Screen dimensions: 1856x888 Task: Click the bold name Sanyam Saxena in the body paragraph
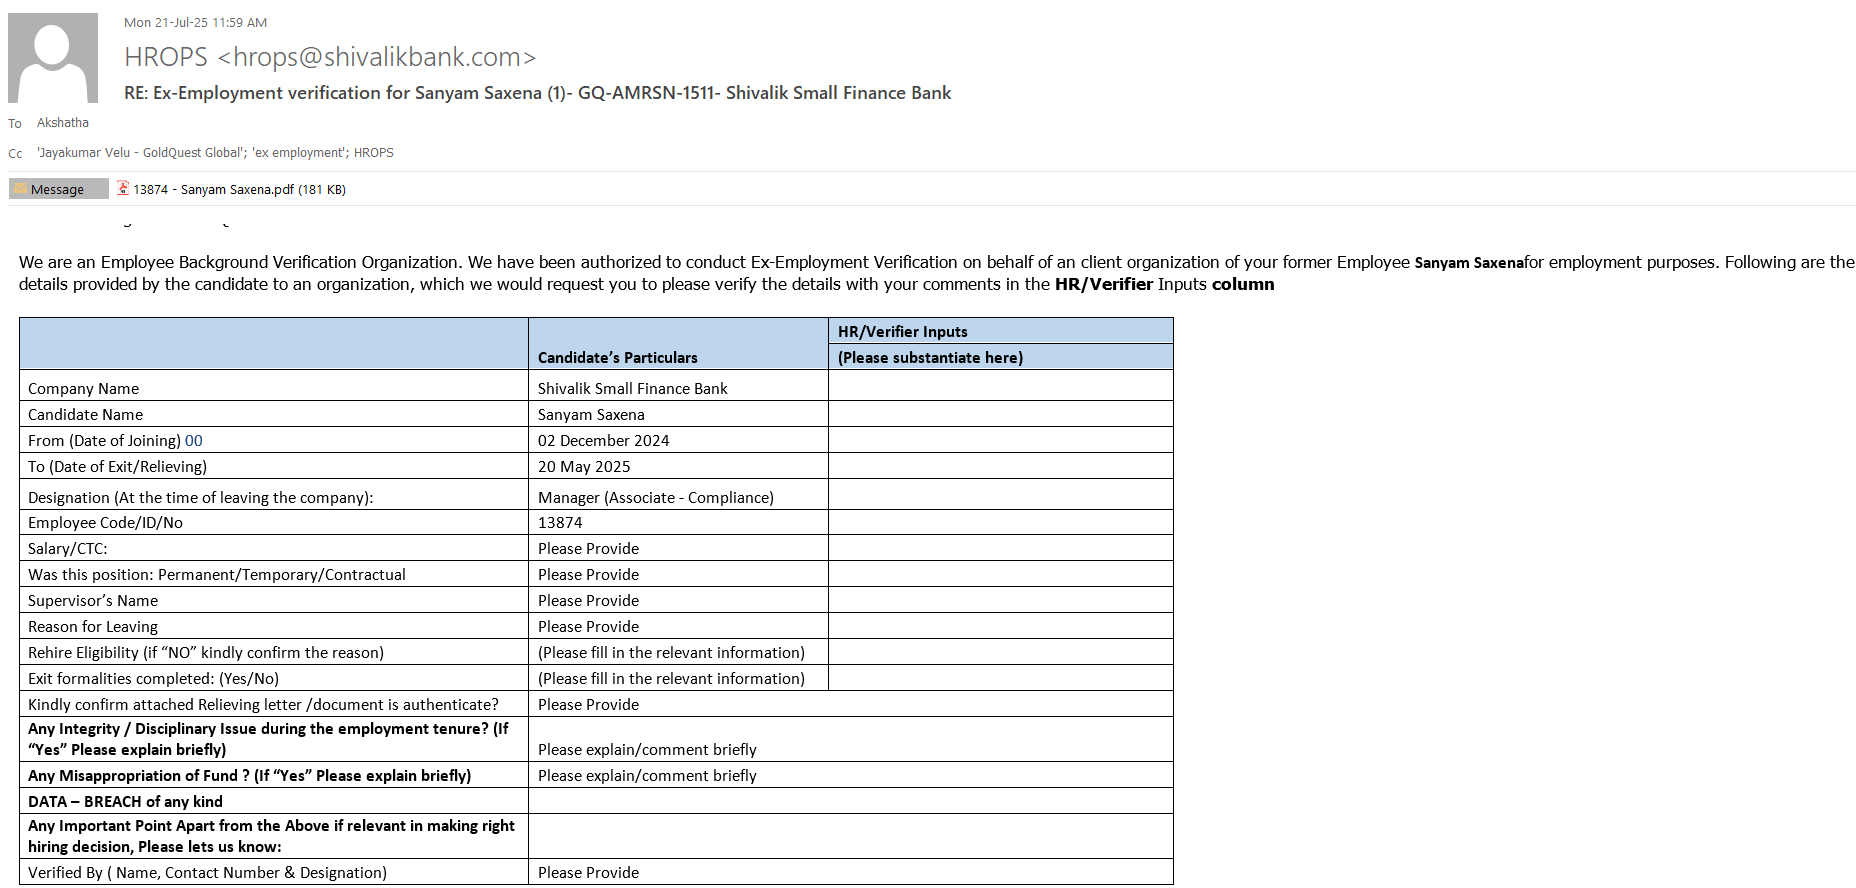[1469, 263]
